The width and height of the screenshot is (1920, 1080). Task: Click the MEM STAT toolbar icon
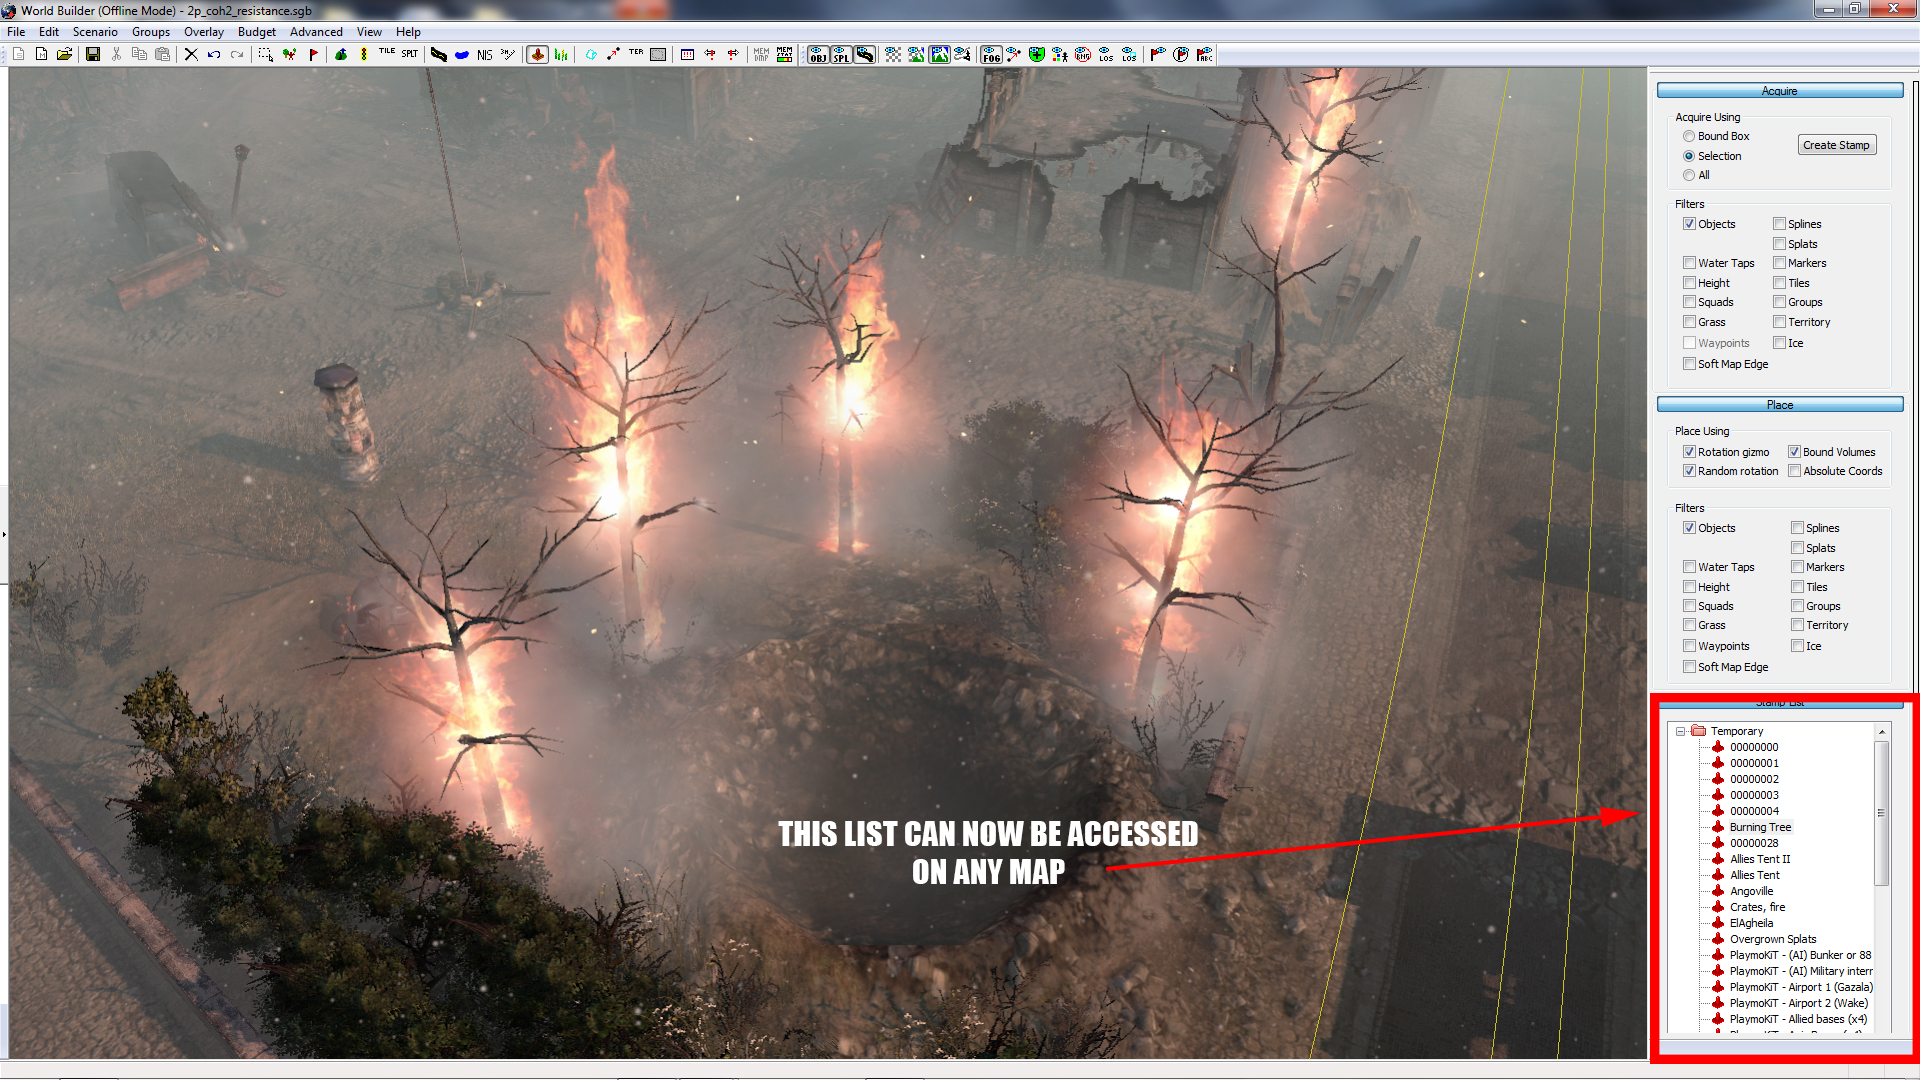785,54
